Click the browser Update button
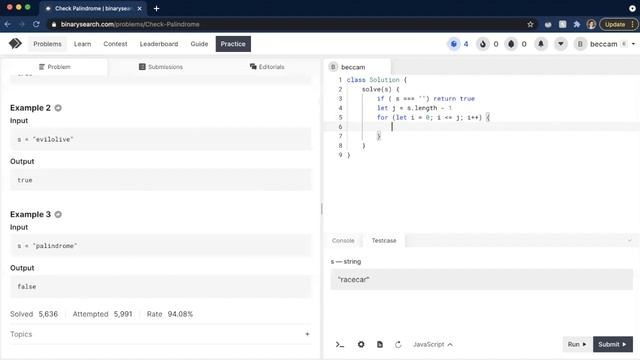Viewport: 640px width, 360px height. (x=618, y=24)
